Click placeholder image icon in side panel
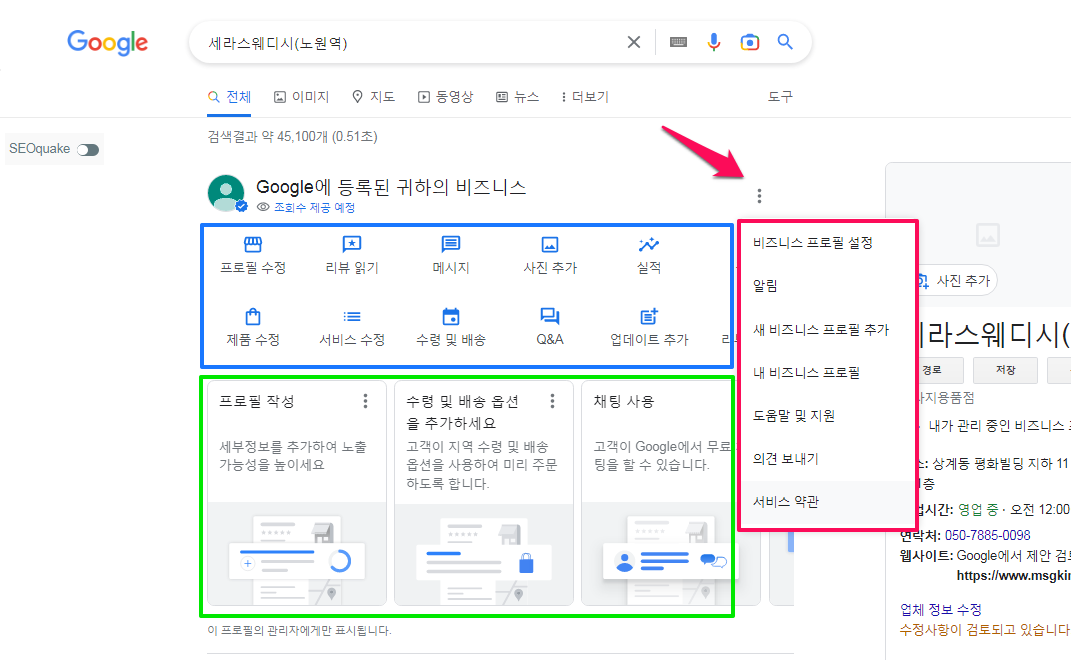1071x660 pixels. coord(988,234)
